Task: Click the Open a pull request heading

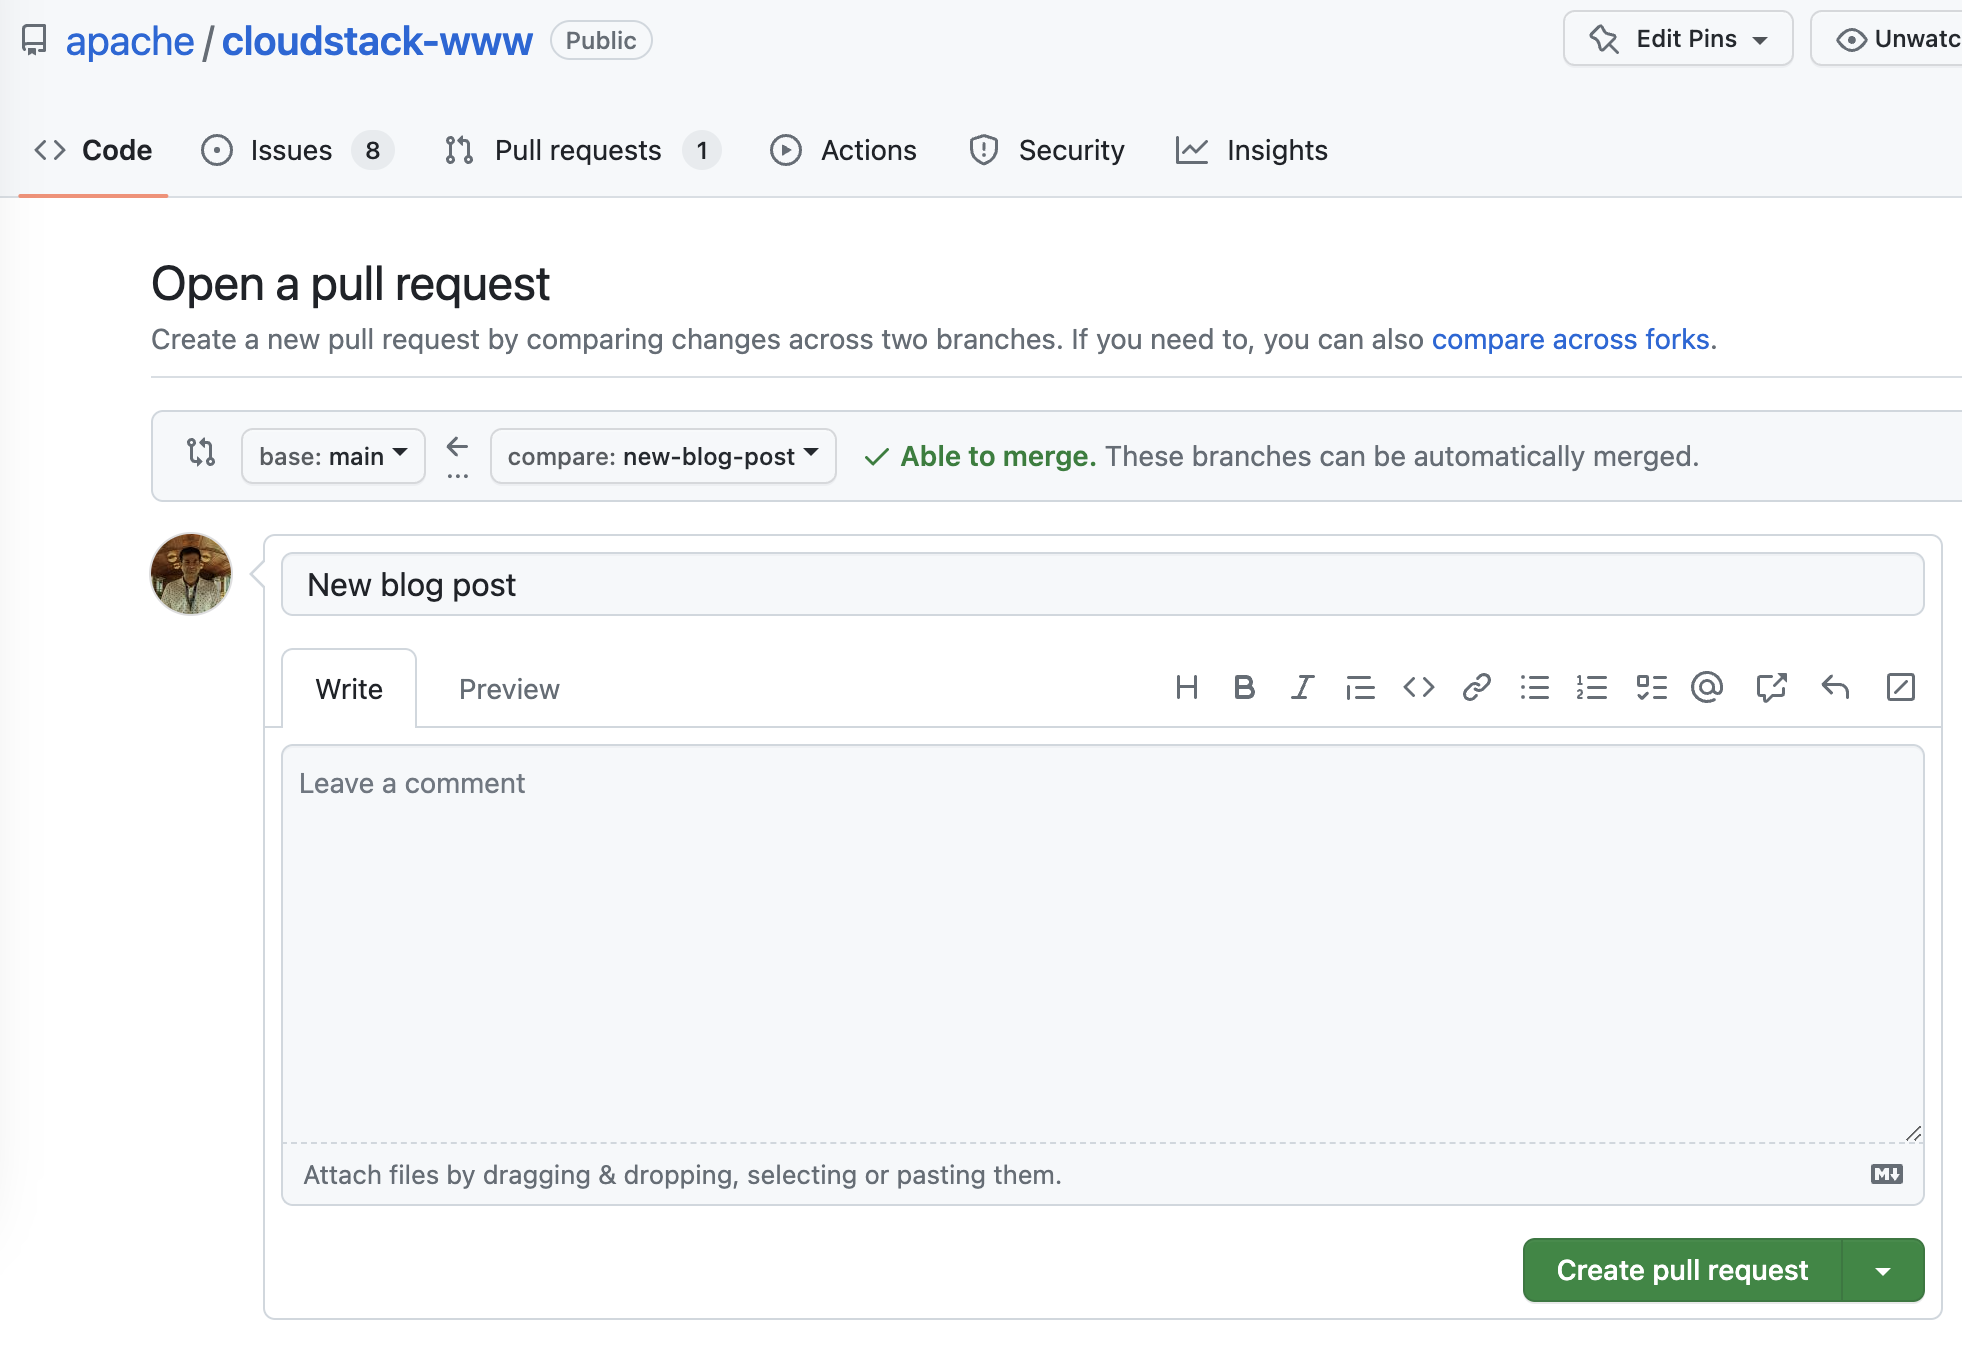Action: click(x=350, y=284)
